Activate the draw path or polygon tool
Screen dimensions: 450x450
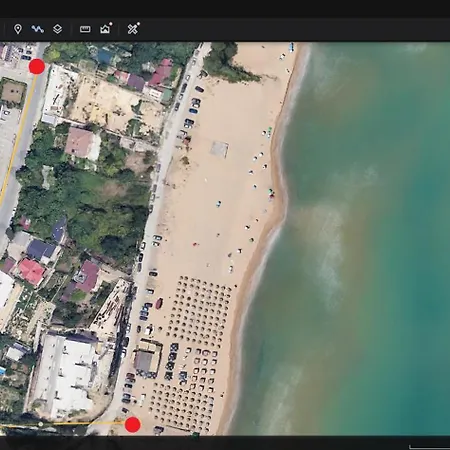(x=38, y=29)
